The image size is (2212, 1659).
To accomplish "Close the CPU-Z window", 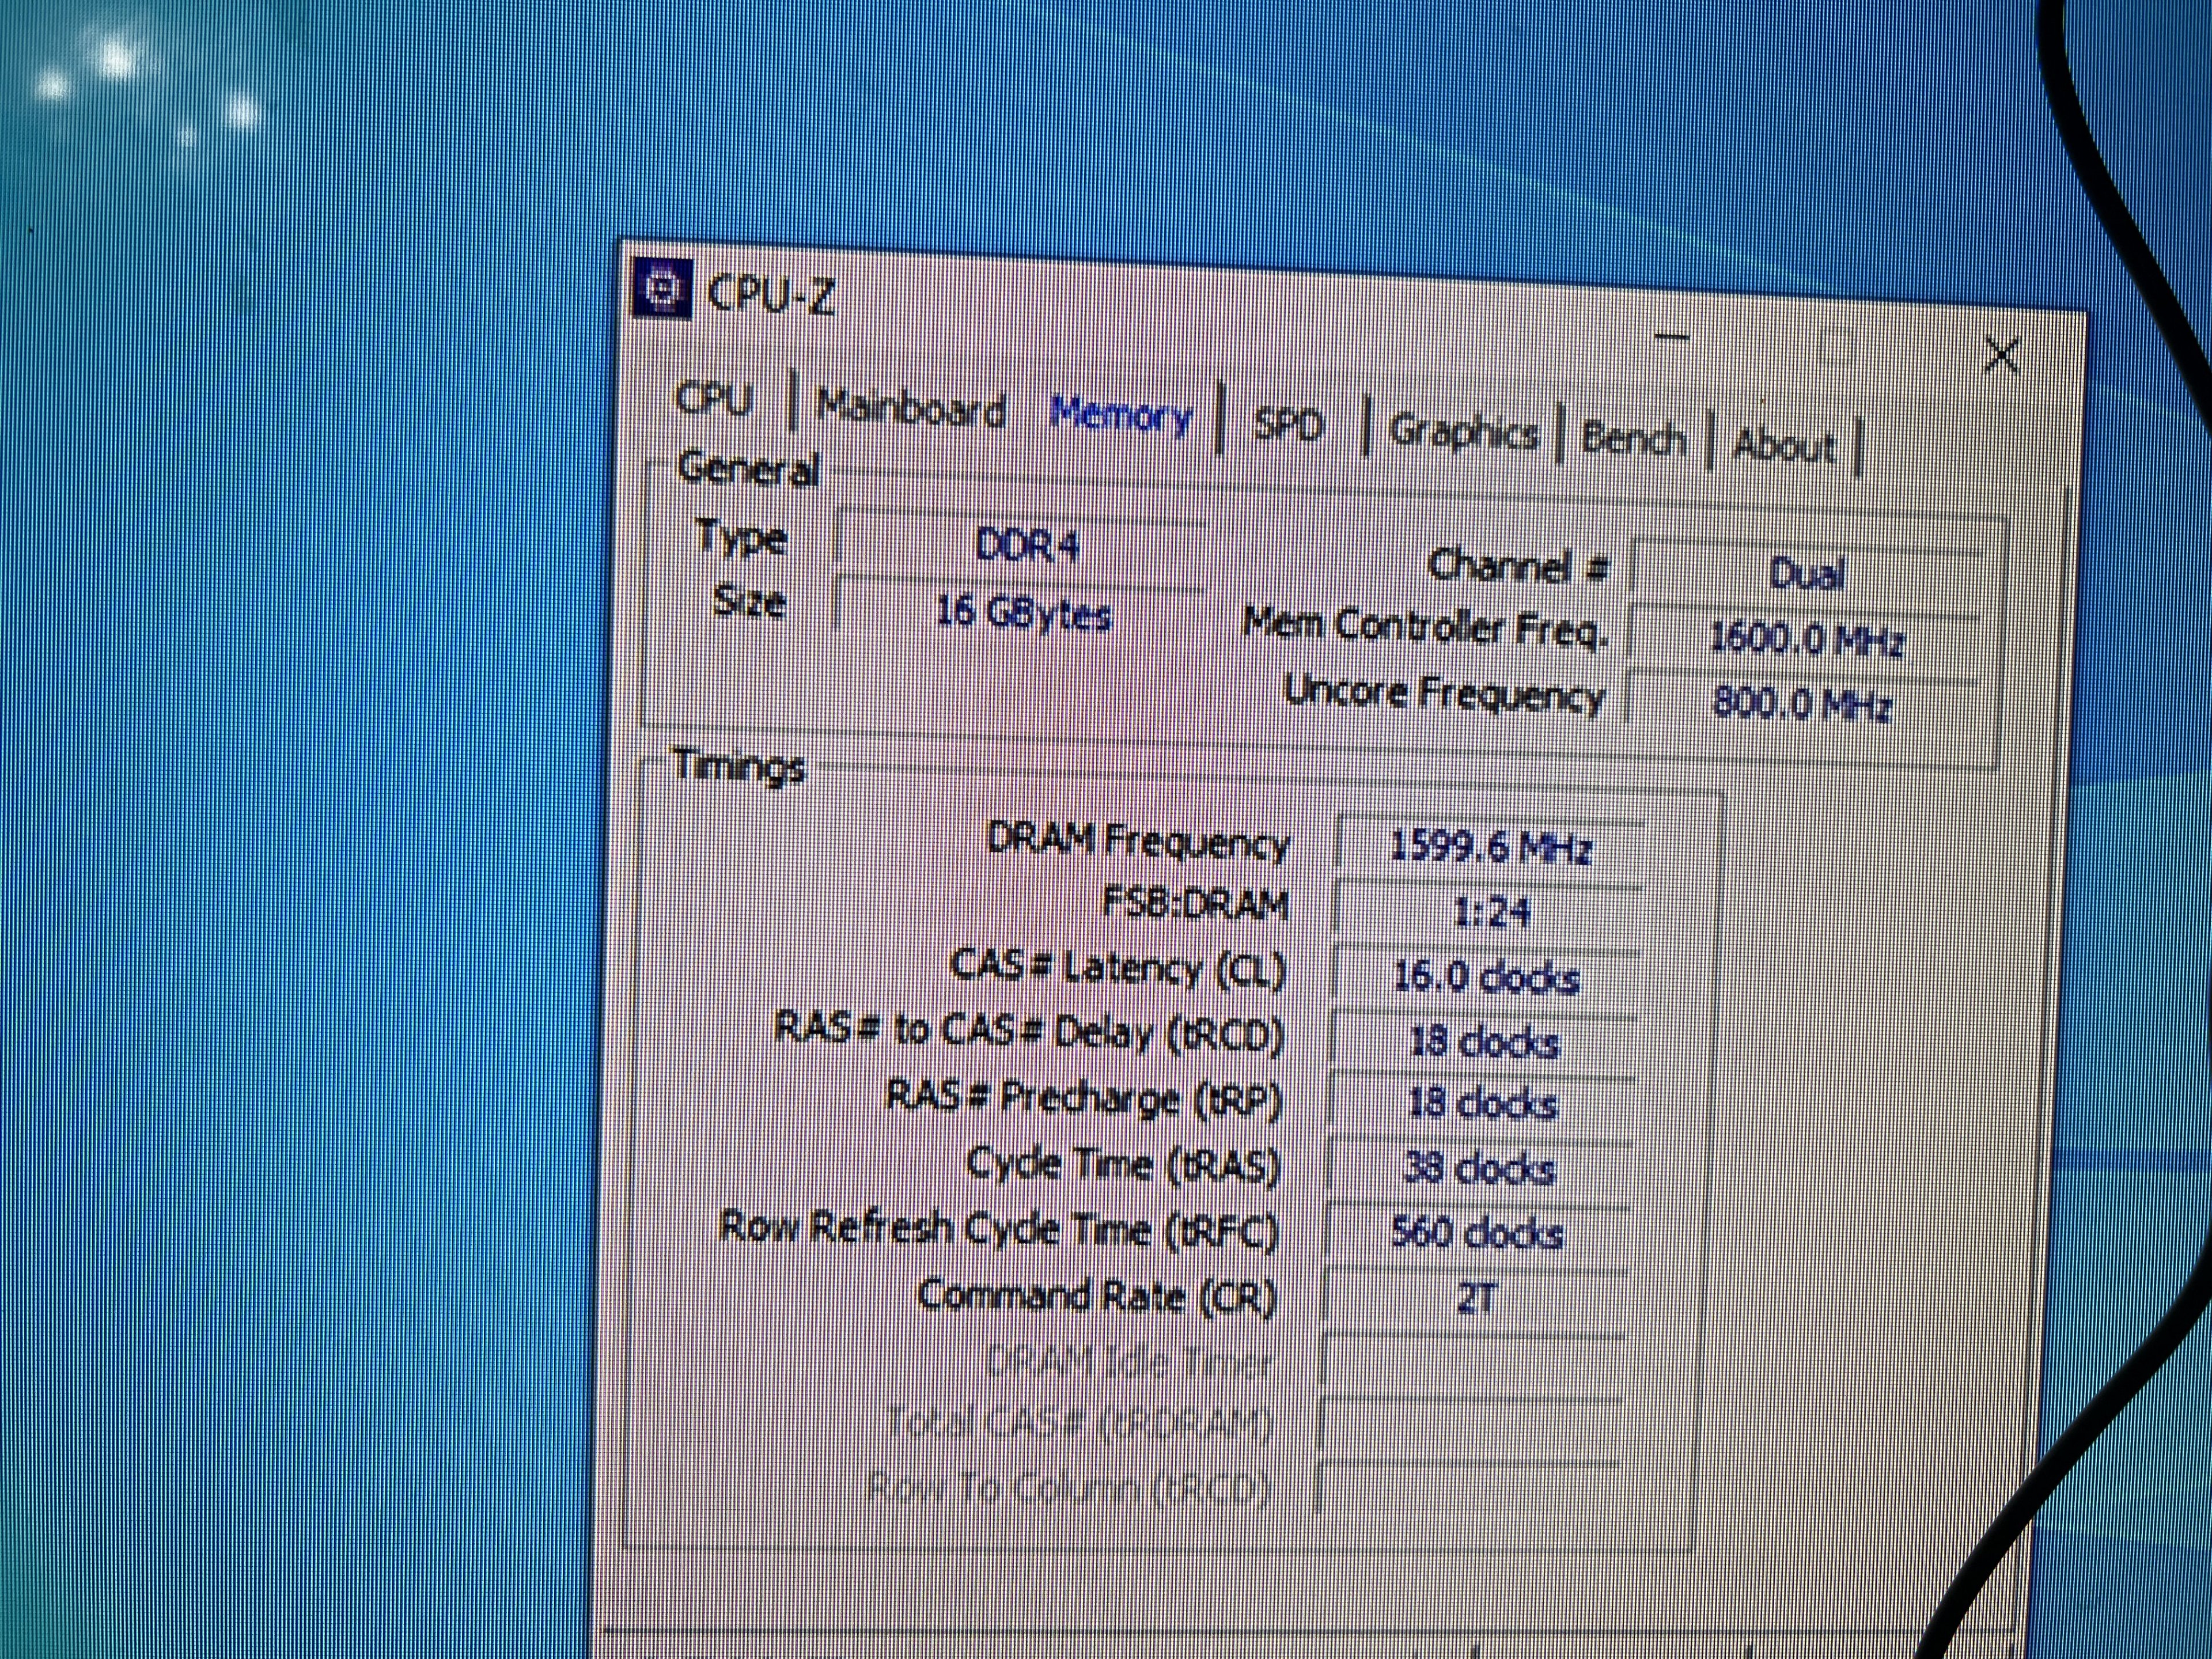I will tap(2001, 354).
